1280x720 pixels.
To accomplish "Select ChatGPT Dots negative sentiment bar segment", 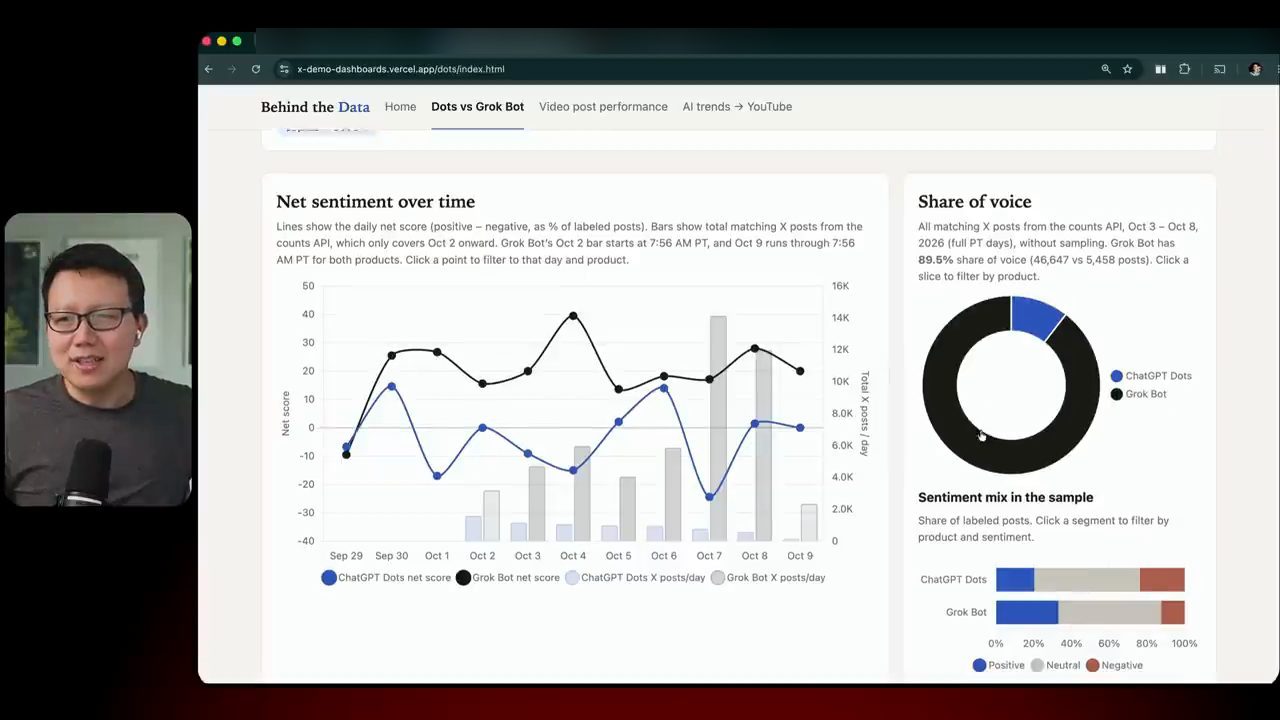I will tap(1162, 580).
